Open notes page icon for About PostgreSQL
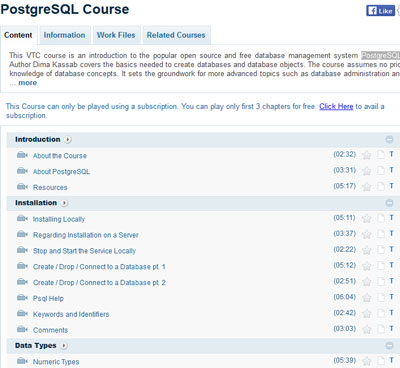This screenshot has height=368, width=400. (381, 171)
